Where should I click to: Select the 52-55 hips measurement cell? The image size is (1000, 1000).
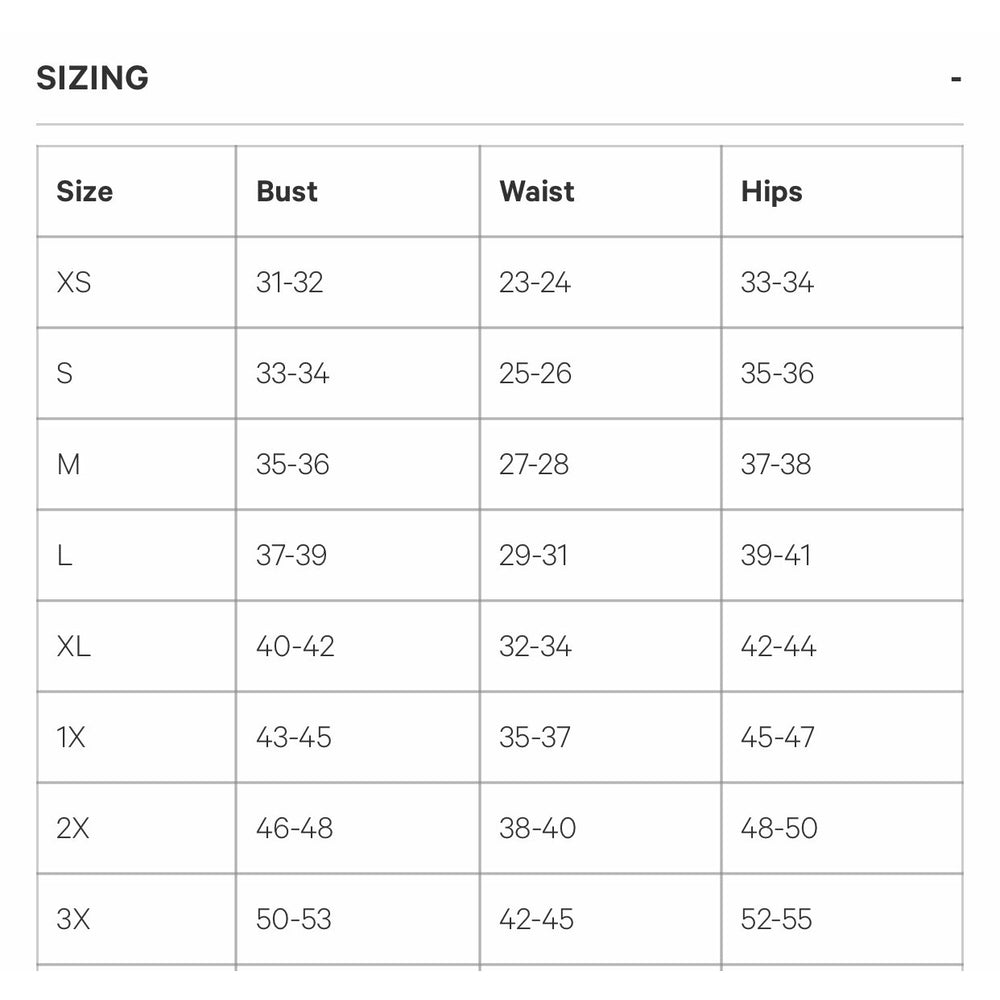coord(777,920)
